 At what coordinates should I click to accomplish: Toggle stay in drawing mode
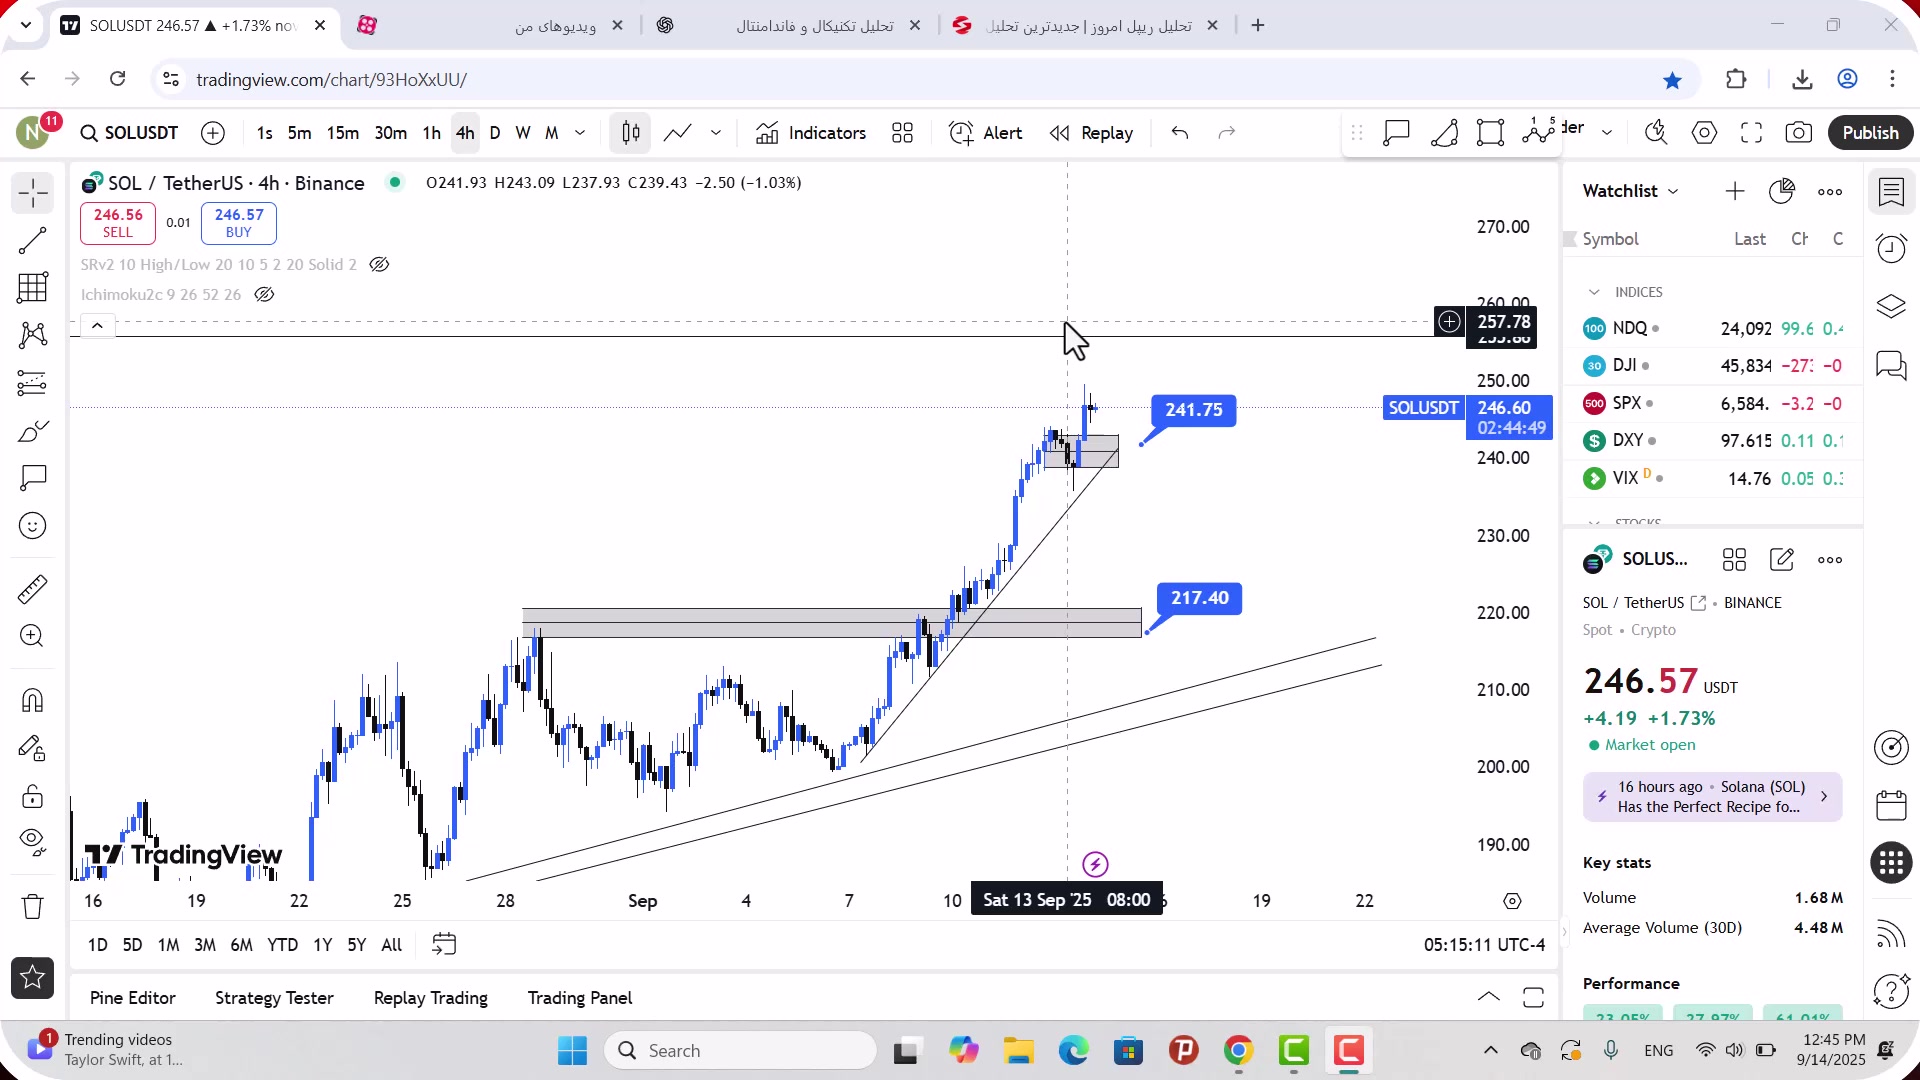click(32, 748)
